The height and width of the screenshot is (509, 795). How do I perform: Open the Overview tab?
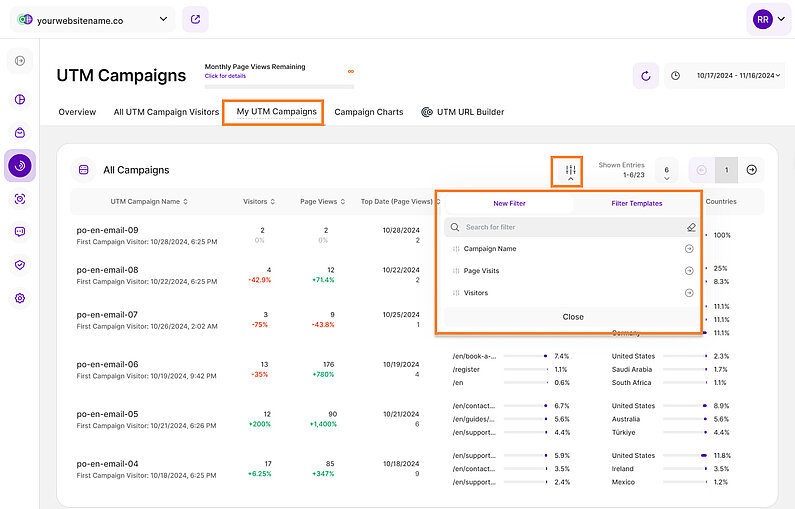coord(77,112)
